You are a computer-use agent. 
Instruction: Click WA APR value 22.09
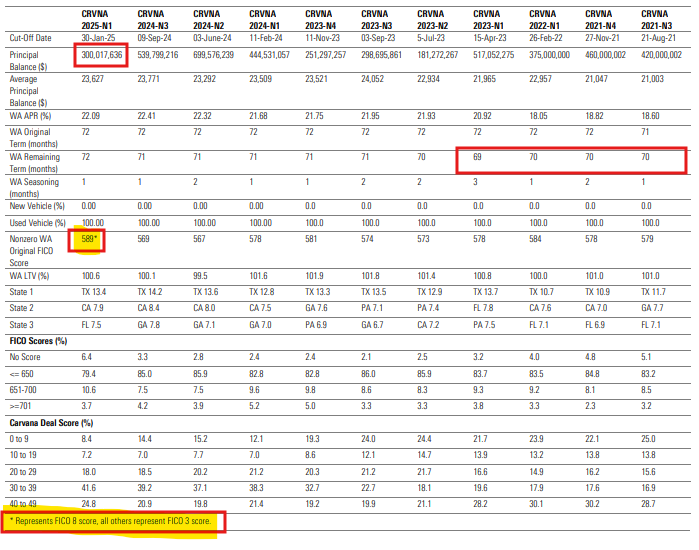tap(90, 116)
